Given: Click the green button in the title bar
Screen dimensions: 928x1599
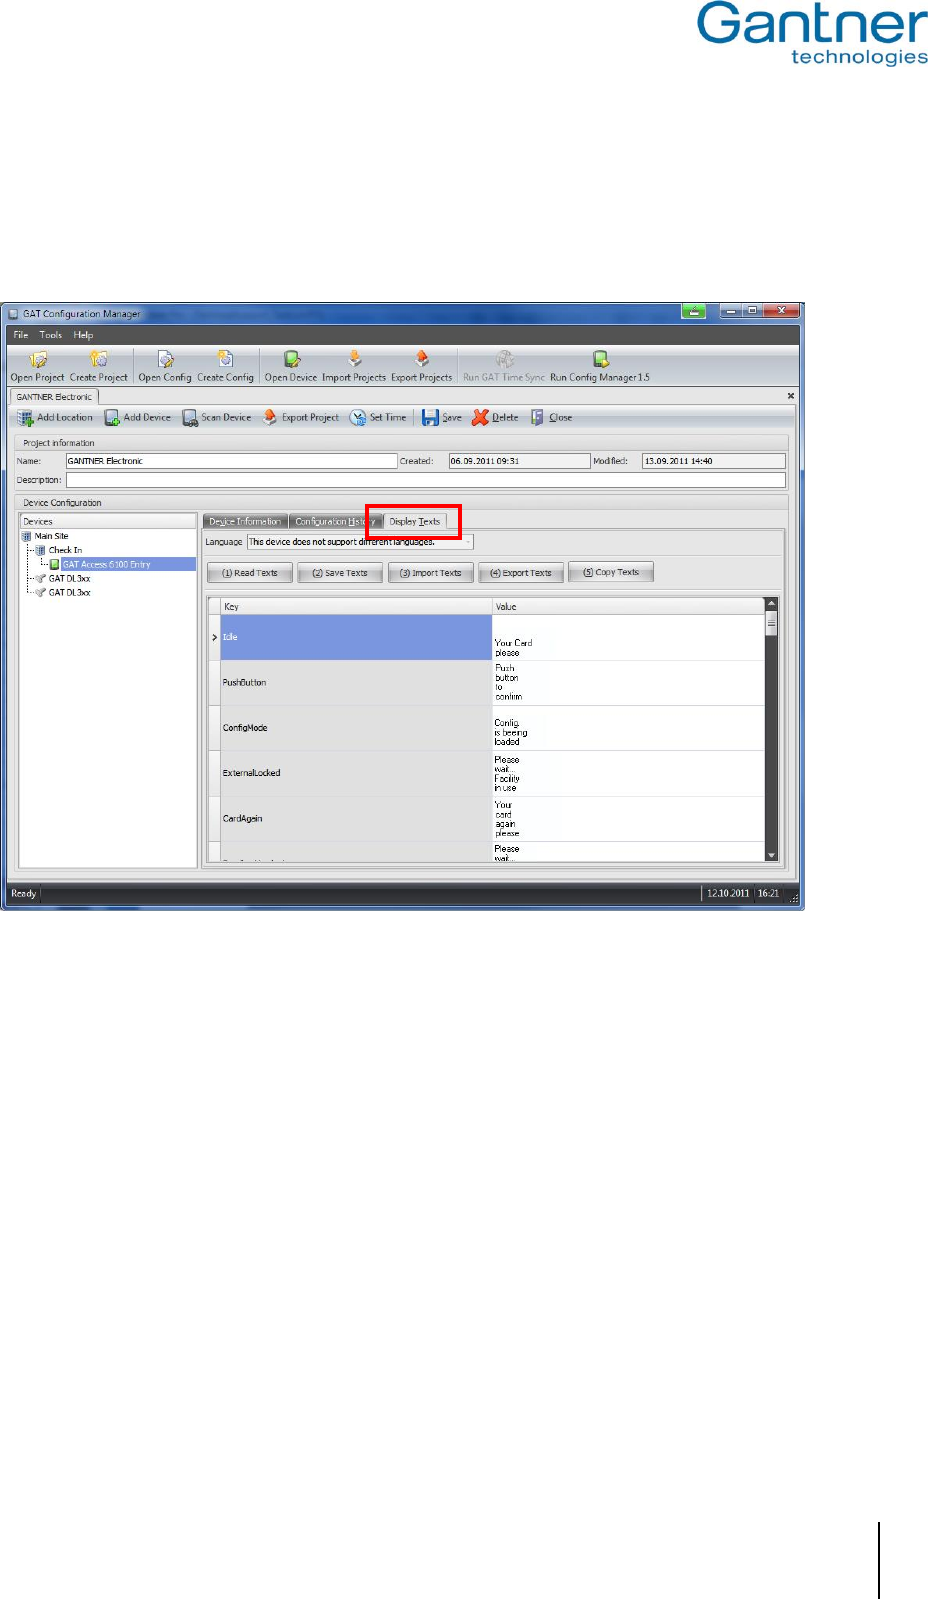Looking at the screenshot, I should [x=694, y=311].
